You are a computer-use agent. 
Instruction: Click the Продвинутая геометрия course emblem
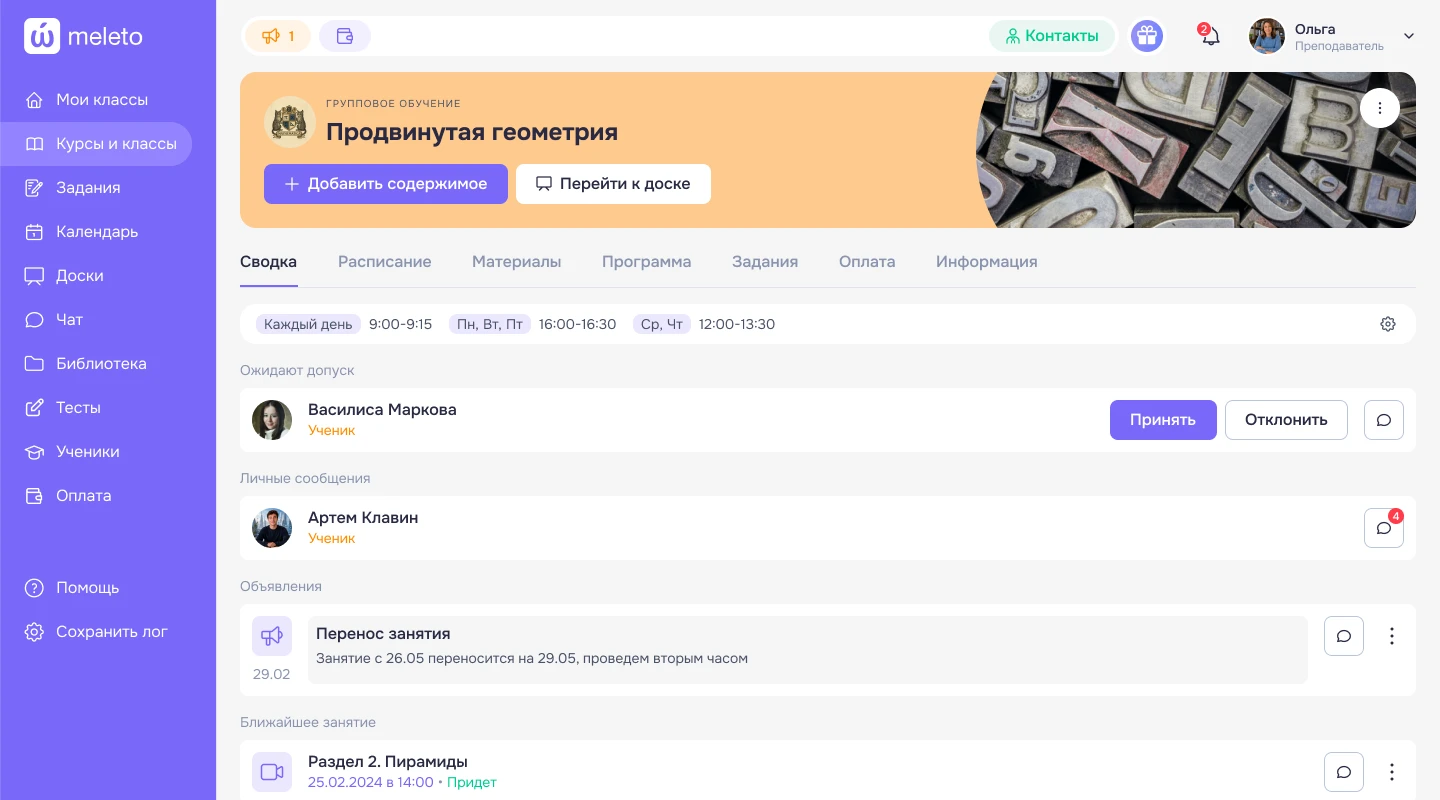[290, 122]
